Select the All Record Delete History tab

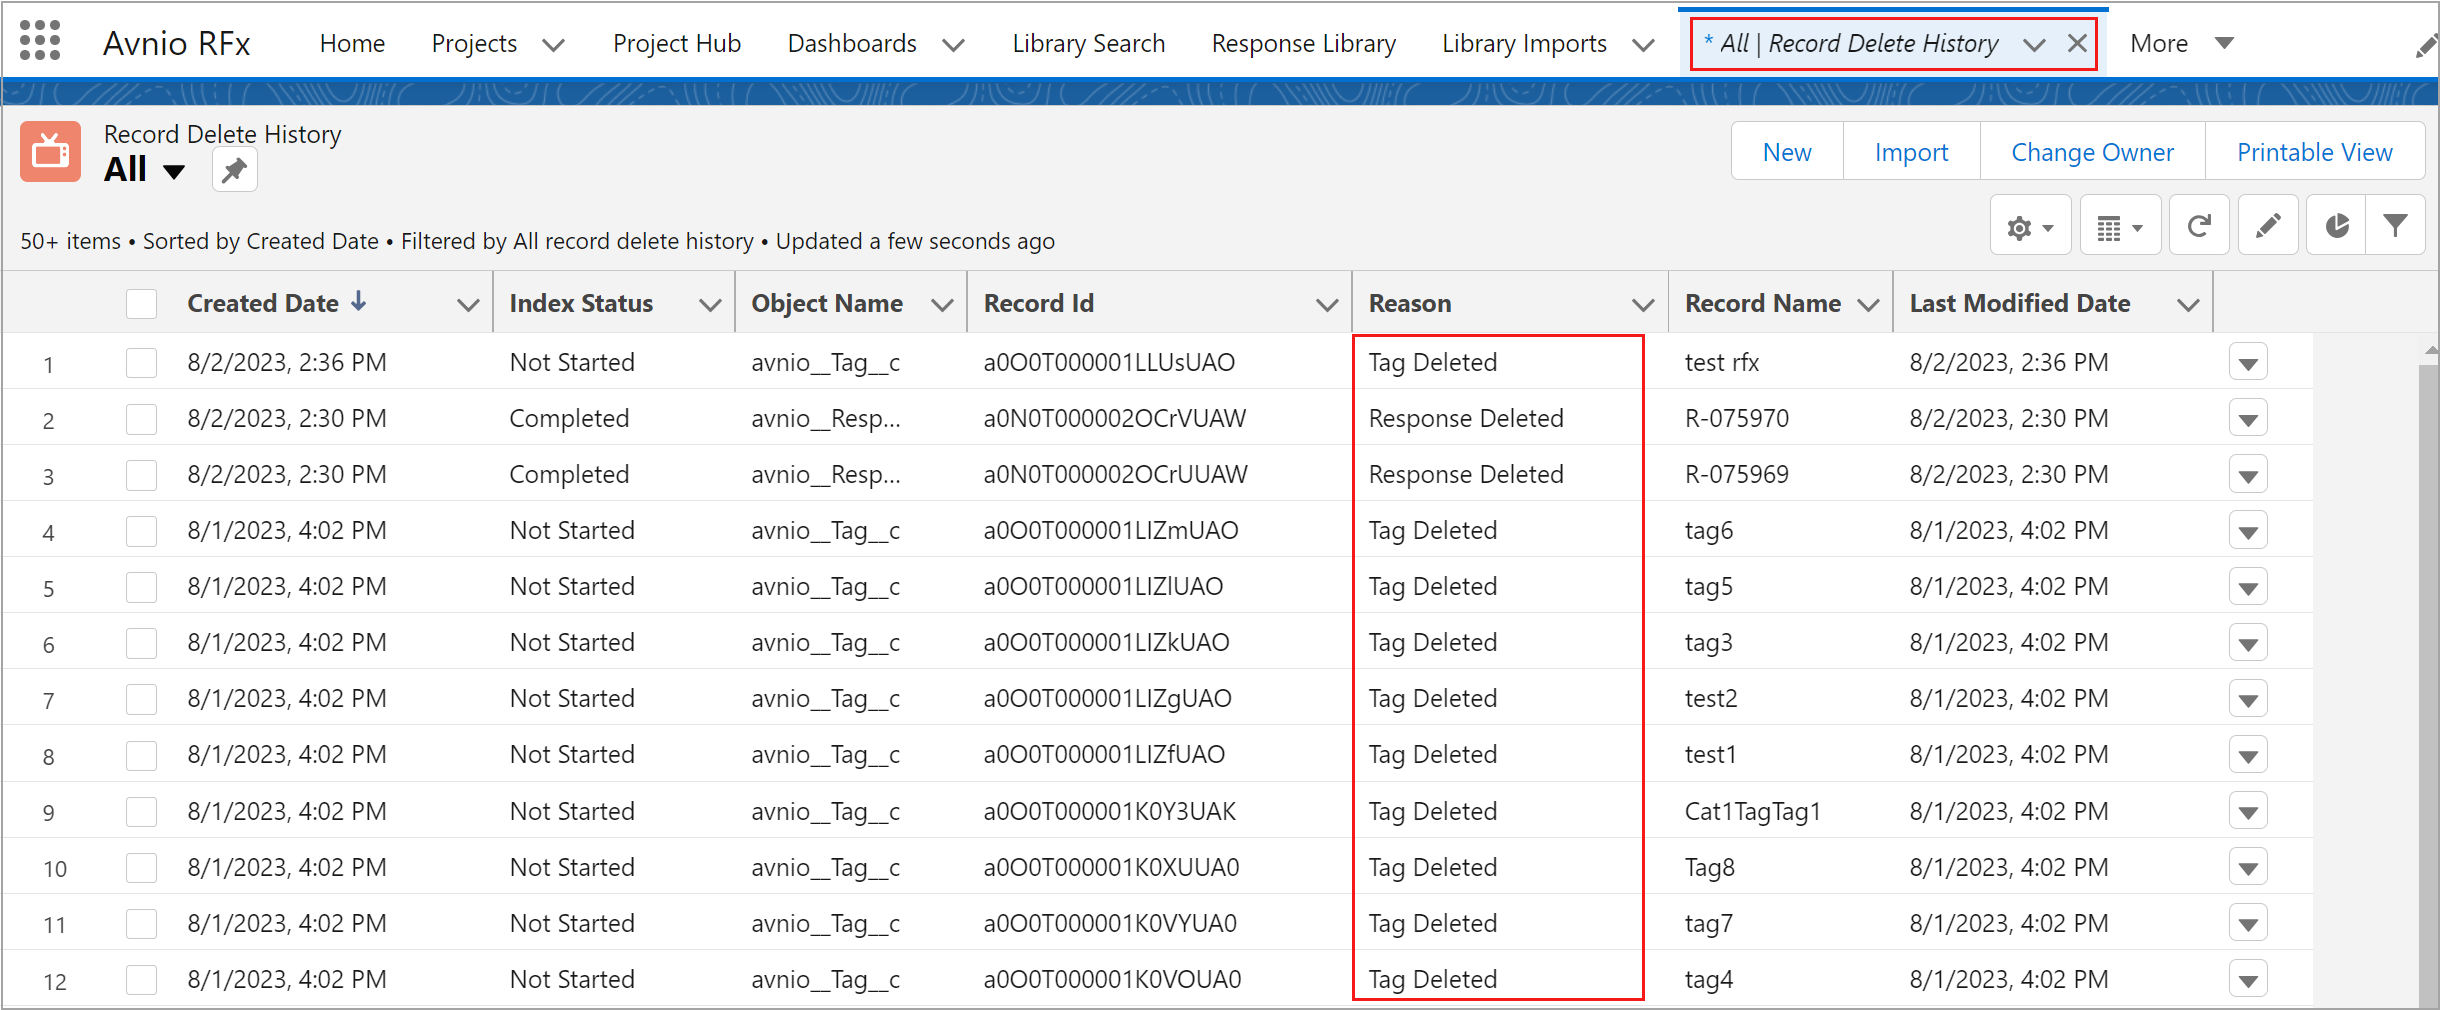click(1859, 44)
